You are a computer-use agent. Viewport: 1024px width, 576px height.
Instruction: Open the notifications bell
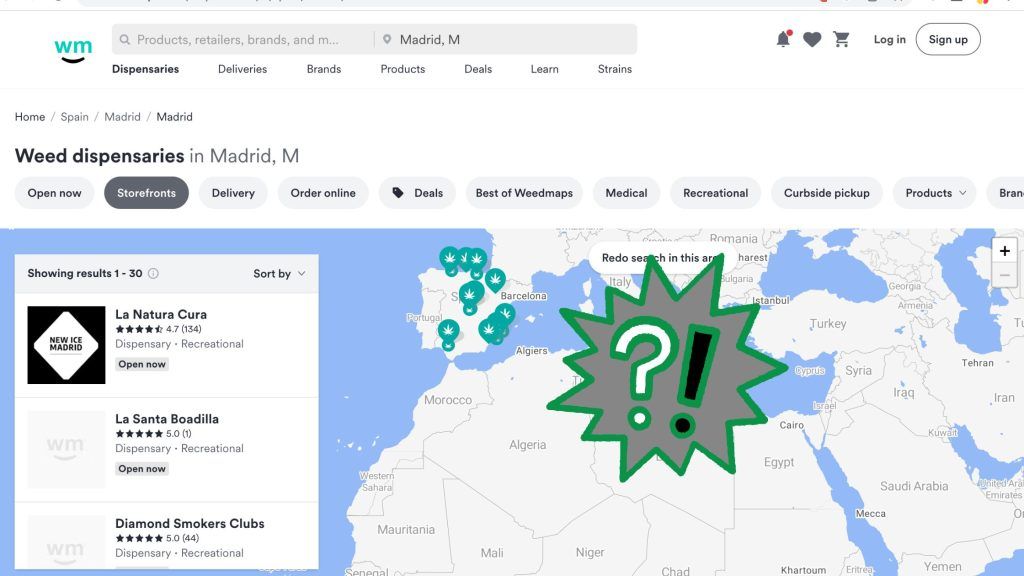783,39
